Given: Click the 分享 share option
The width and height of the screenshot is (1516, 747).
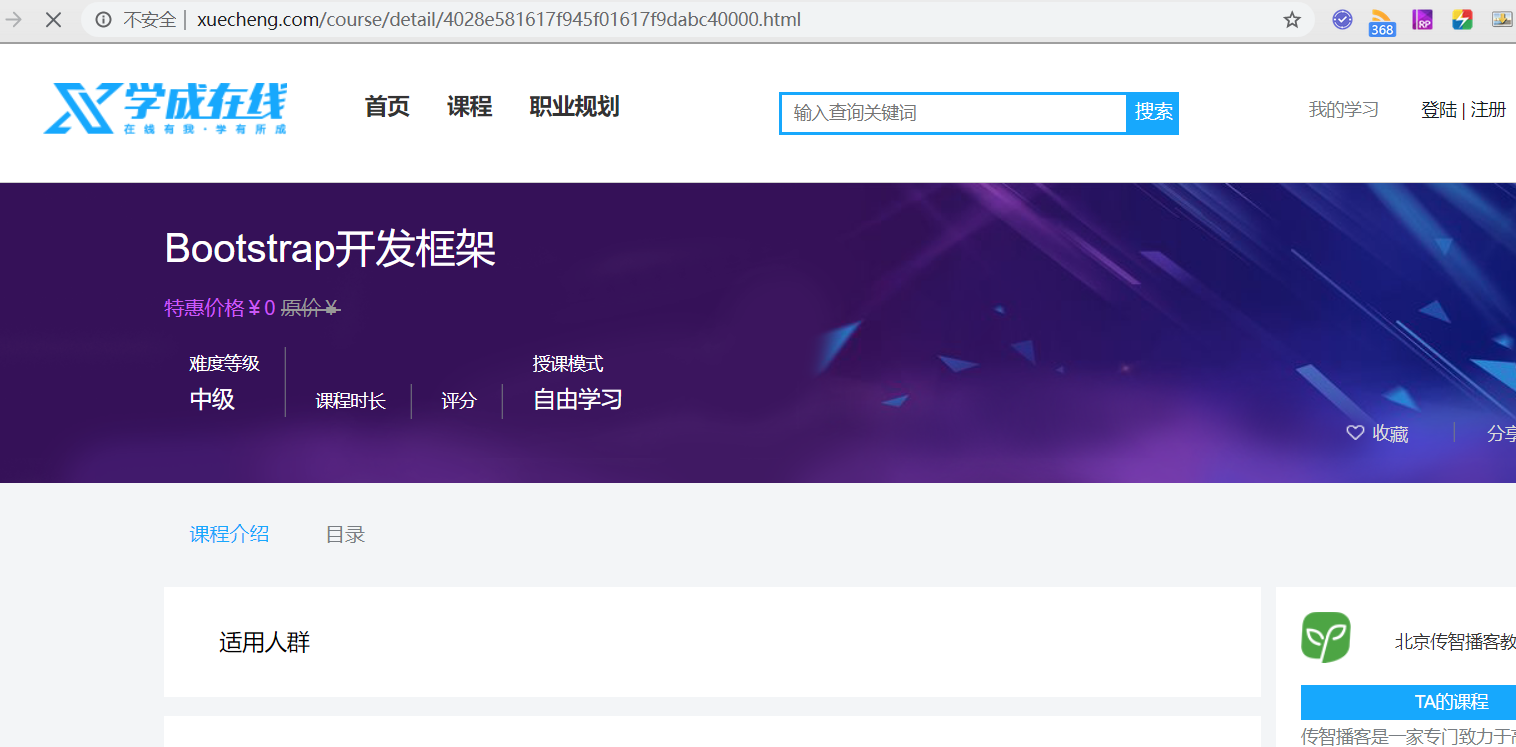Looking at the screenshot, I should point(1501,432).
